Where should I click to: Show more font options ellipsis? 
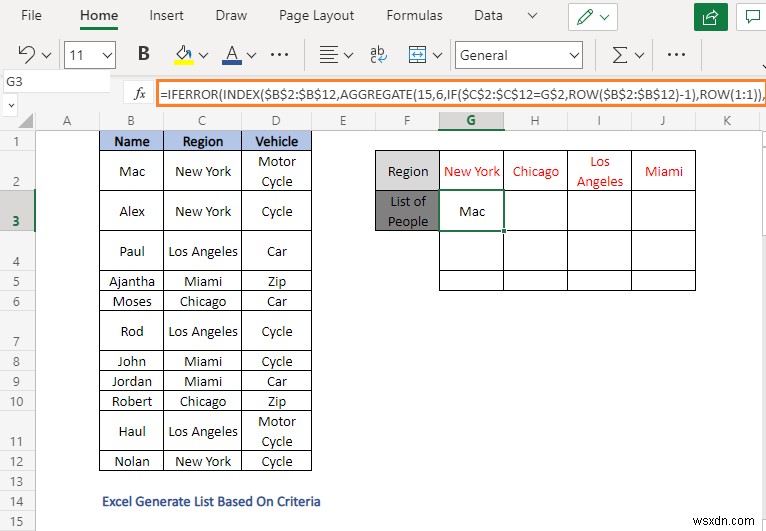point(279,55)
